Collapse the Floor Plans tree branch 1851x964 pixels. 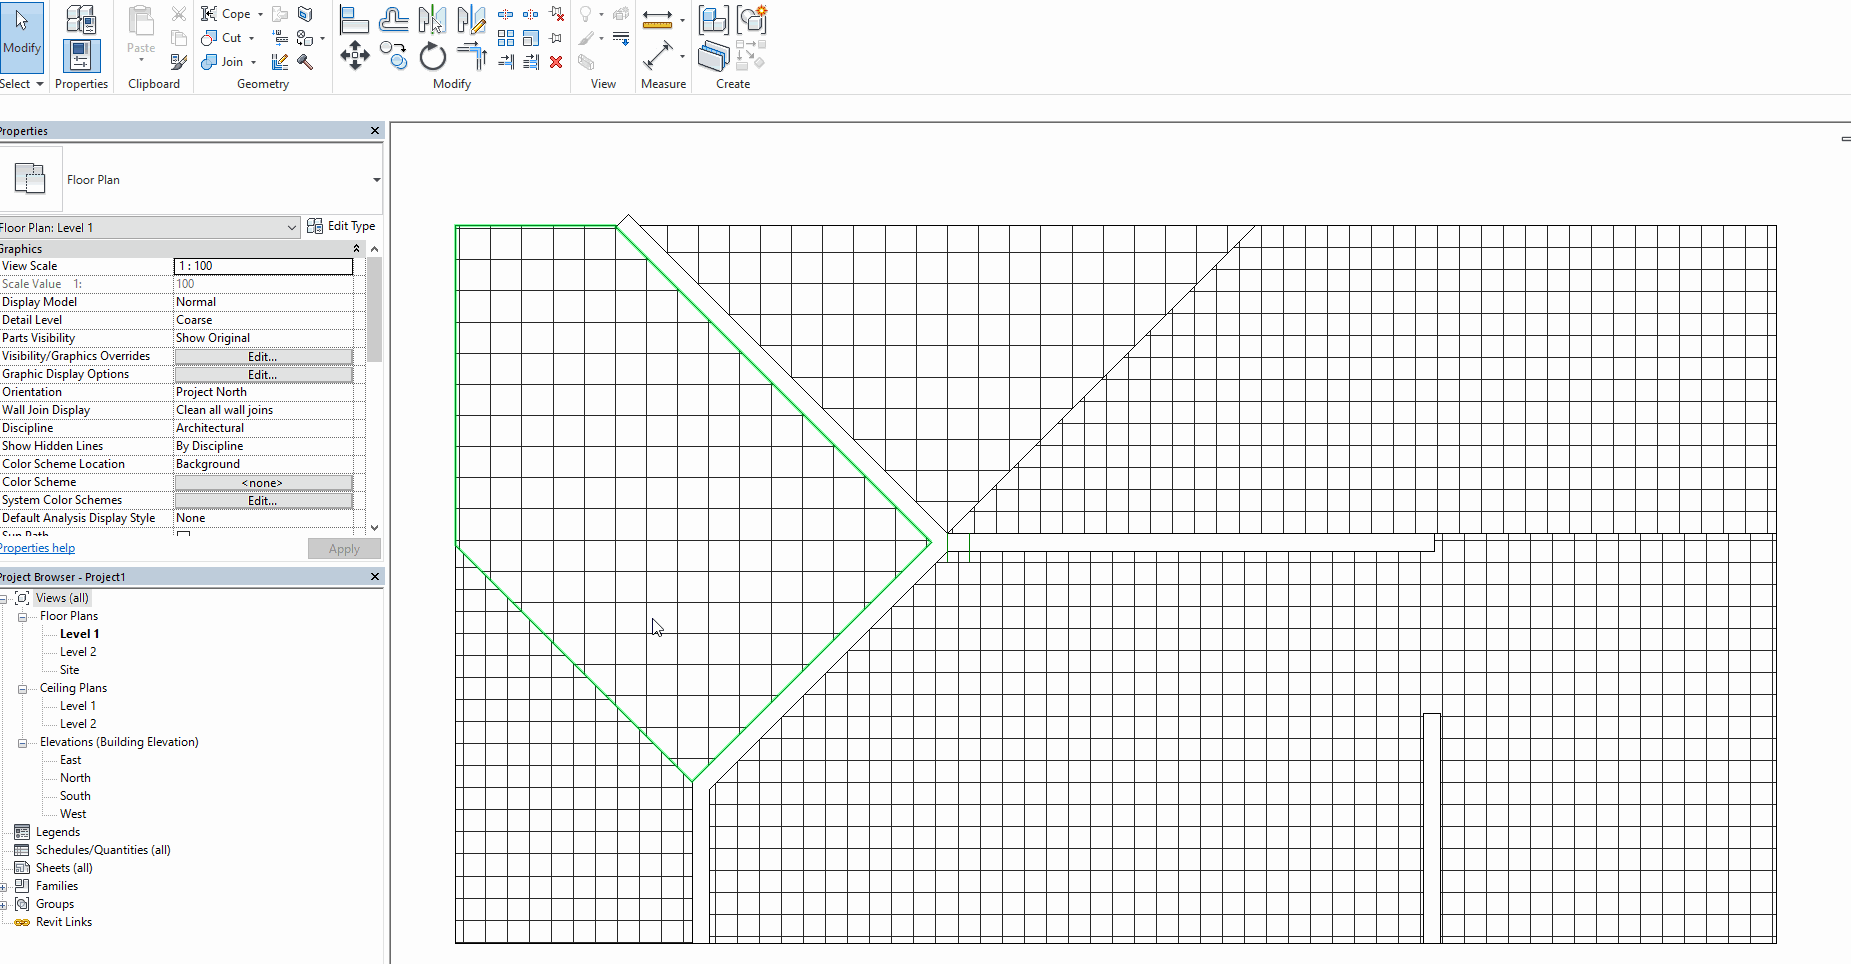[x=22, y=616]
